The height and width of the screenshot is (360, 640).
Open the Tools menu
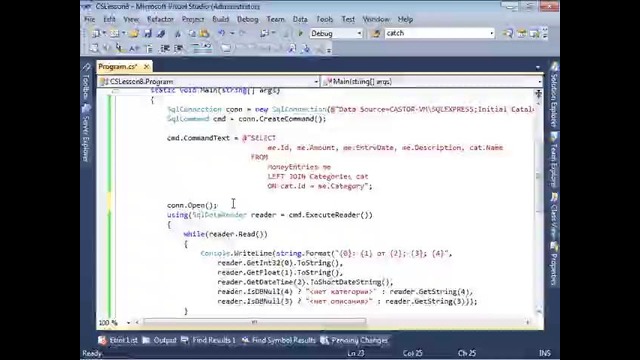(324, 19)
